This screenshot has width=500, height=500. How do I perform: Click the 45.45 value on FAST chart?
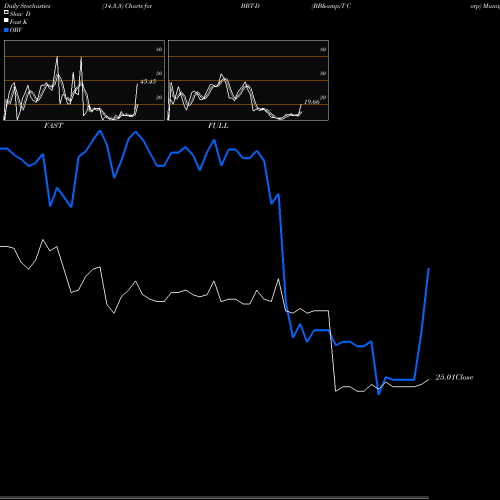[148, 81]
